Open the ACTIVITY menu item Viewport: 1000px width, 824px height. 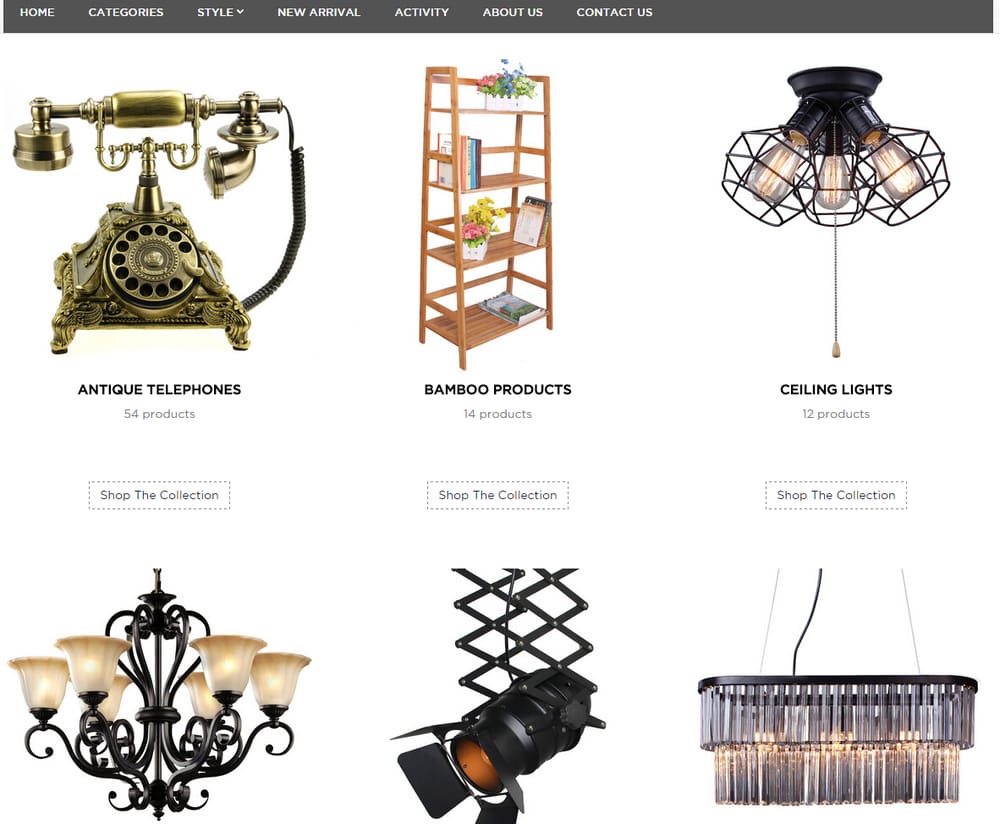(422, 12)
